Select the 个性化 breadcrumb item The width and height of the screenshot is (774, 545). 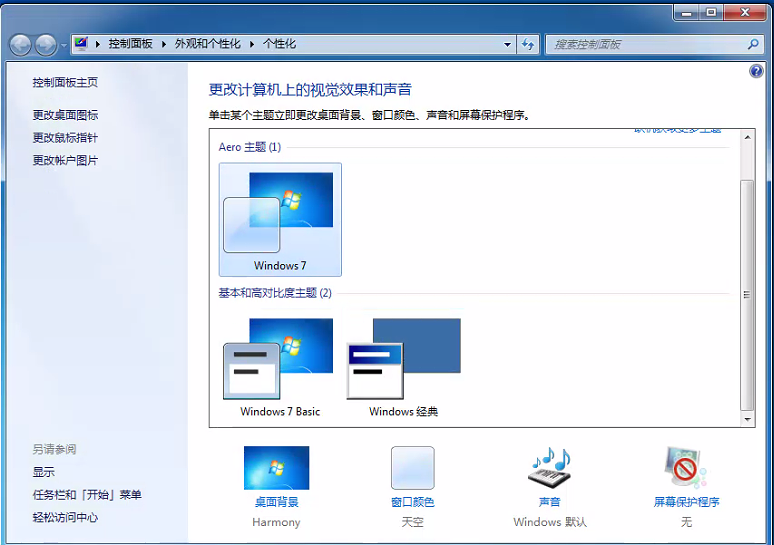[279, 44]
